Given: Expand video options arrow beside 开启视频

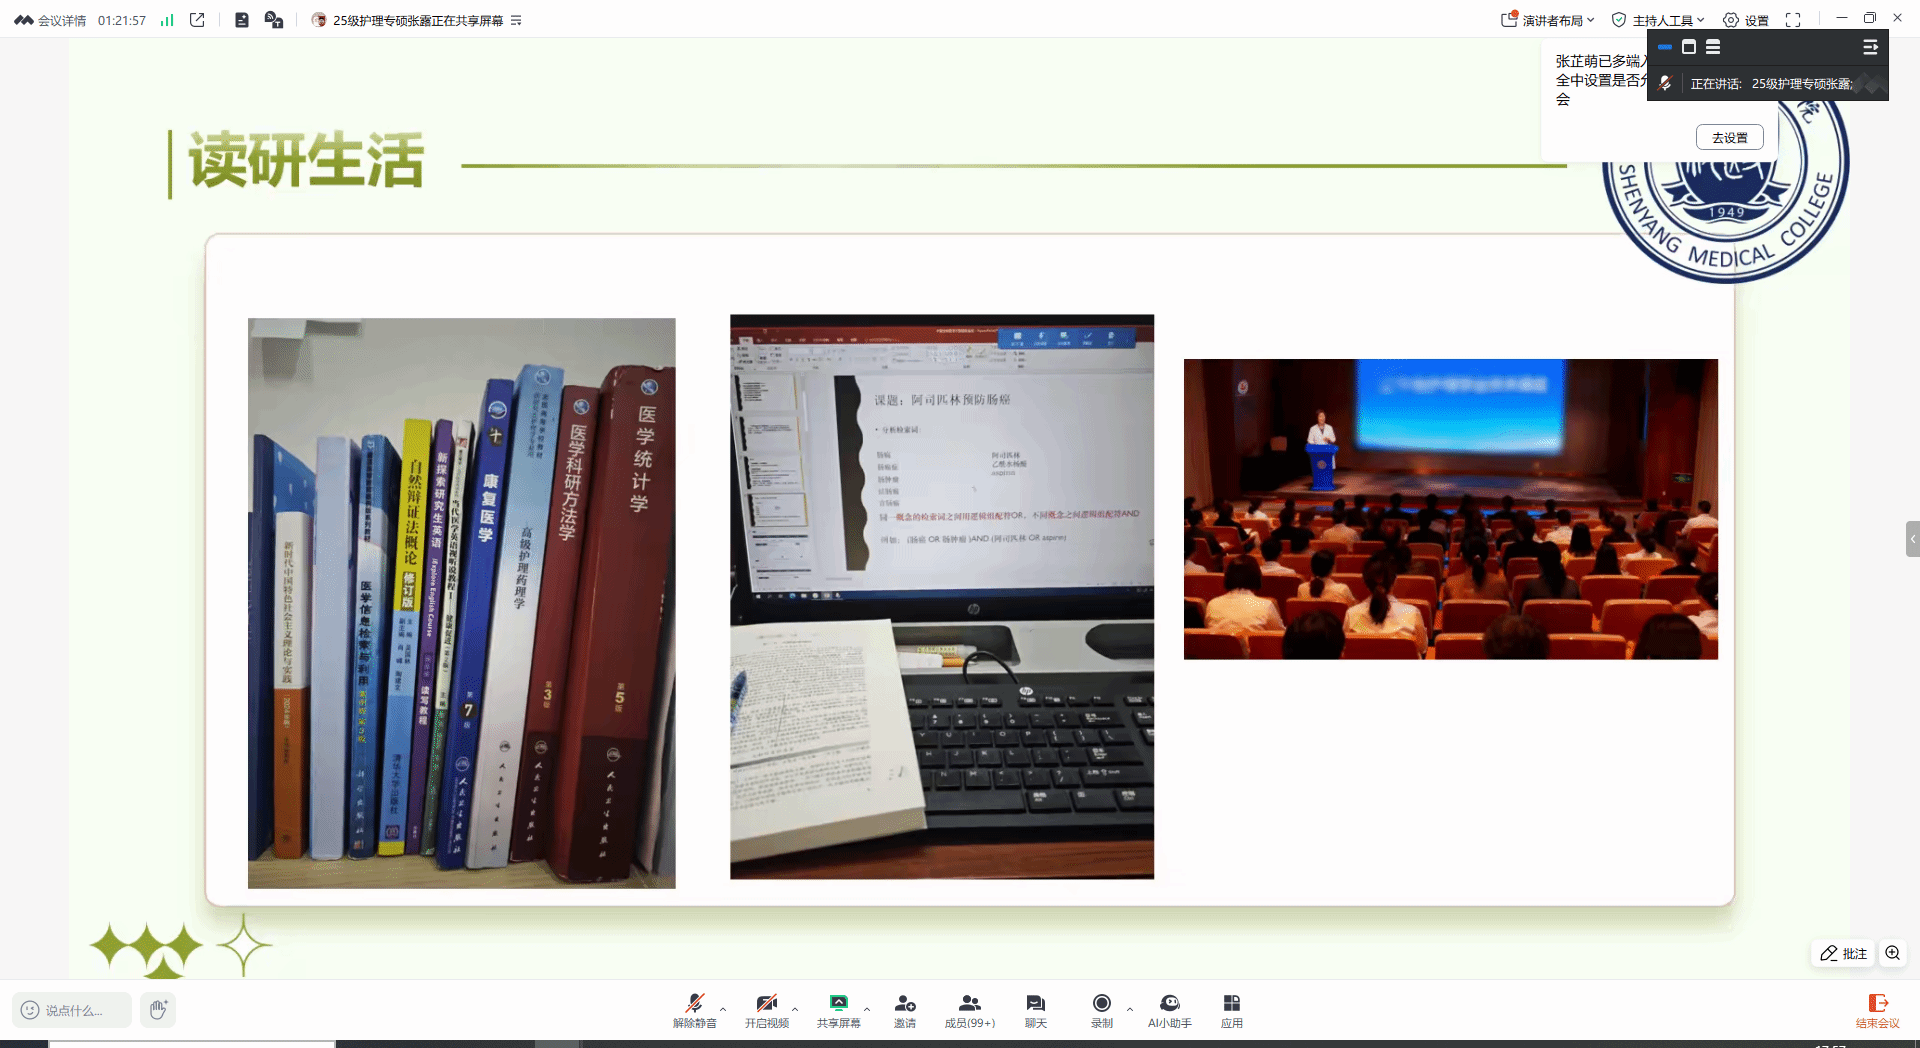Looking at the screenshot, I should pyautogui.click(x=795, y=1009).
